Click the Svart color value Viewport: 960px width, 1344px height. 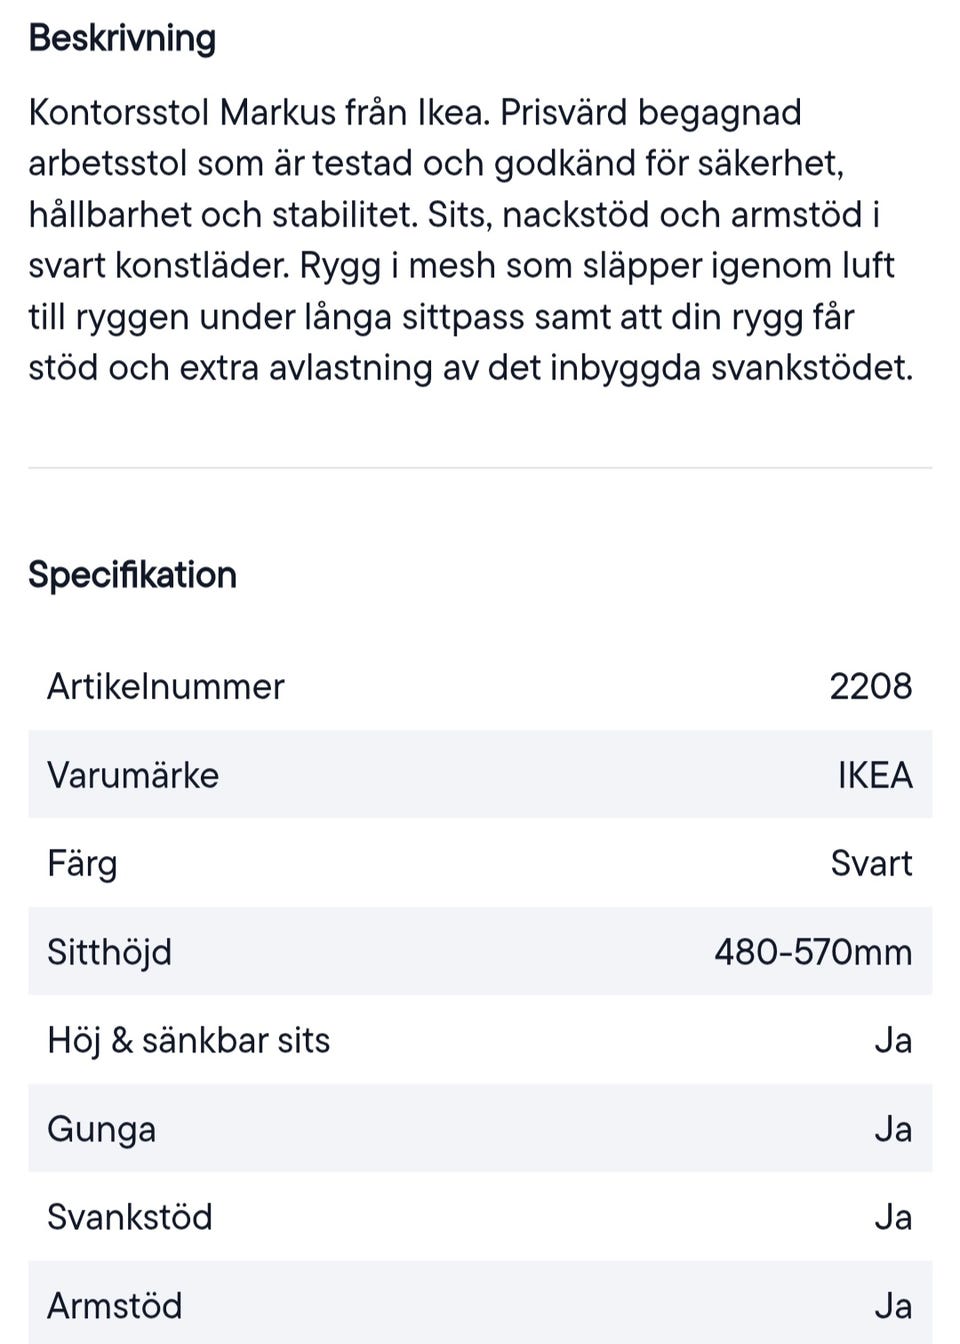click(x=870, y=864)
